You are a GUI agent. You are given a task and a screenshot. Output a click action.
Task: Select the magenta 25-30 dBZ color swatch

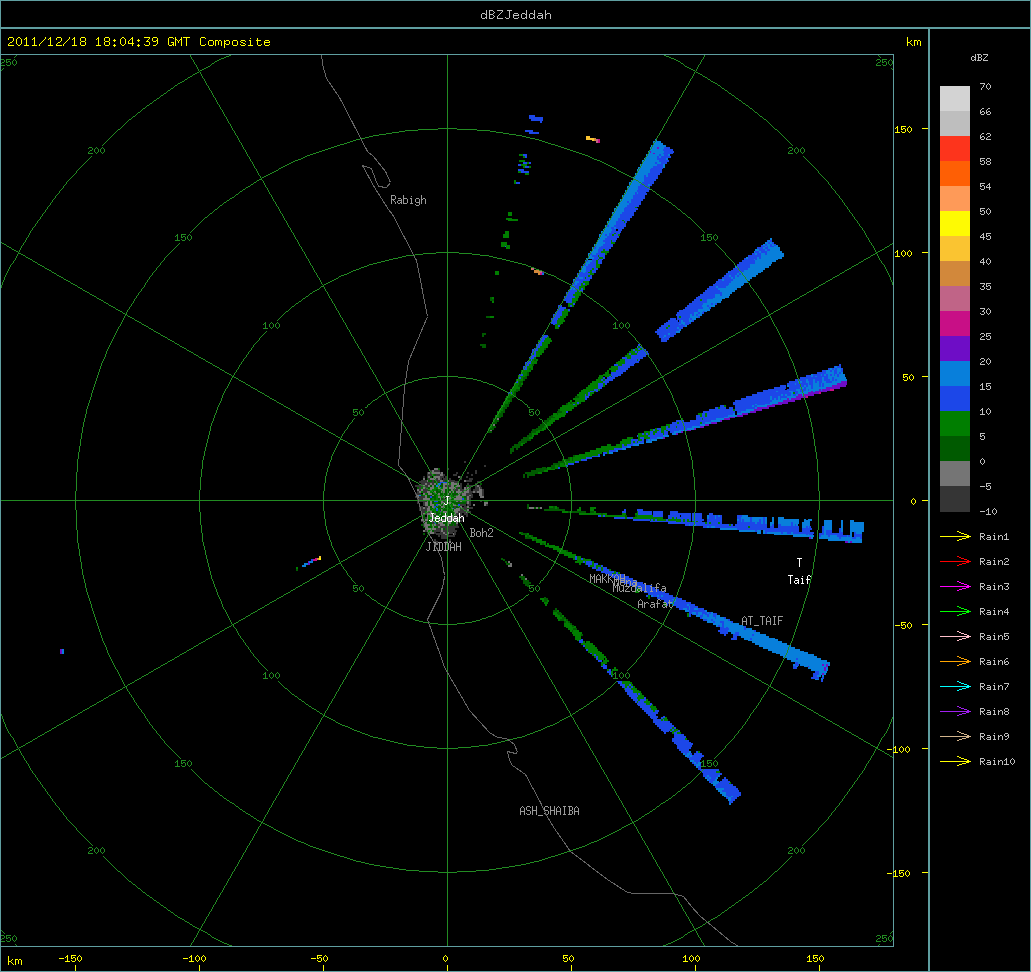[955, 324]
